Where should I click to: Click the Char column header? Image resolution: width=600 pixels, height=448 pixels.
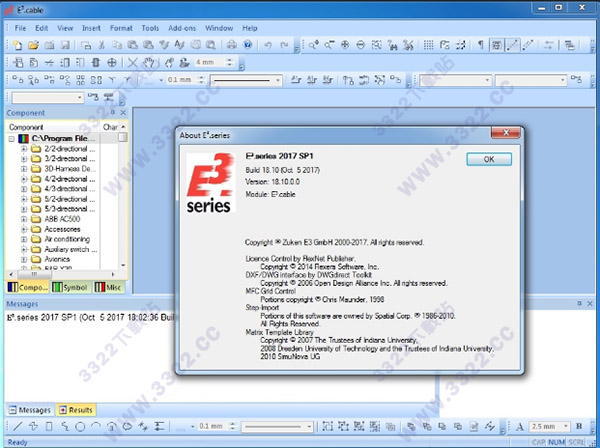point(110,127)
